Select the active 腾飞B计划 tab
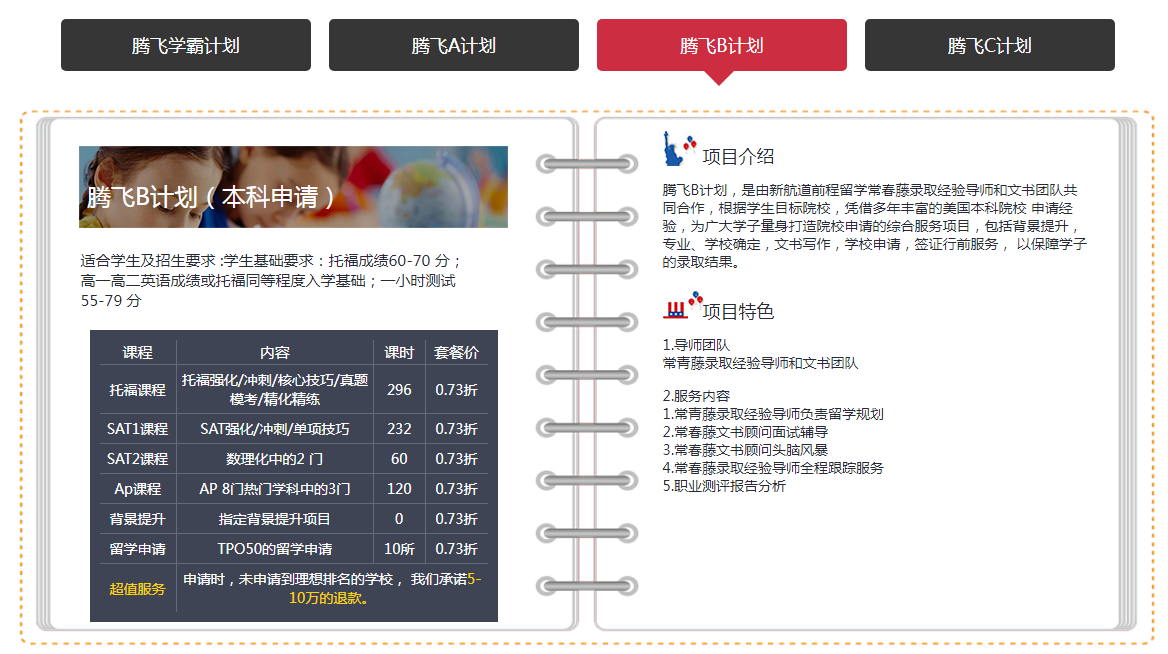The height and width of the screenshot is (654, 1168). [721, 45]
